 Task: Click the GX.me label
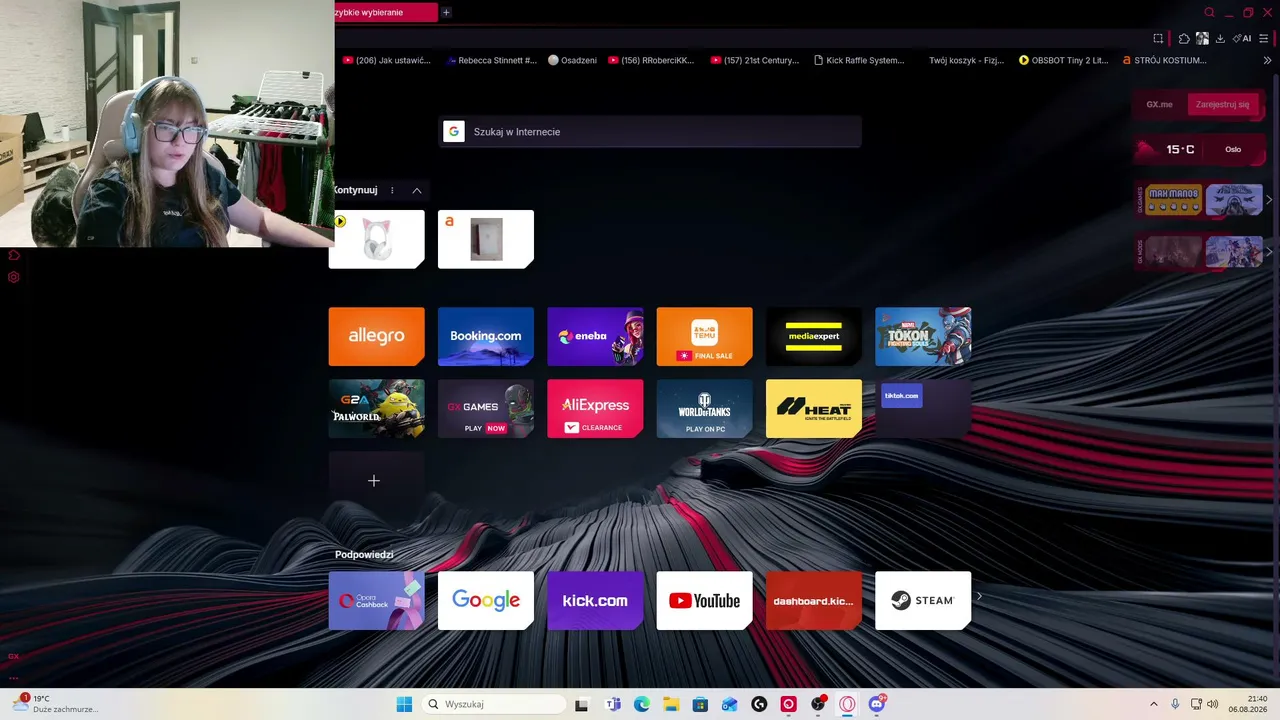(1159, 104)
